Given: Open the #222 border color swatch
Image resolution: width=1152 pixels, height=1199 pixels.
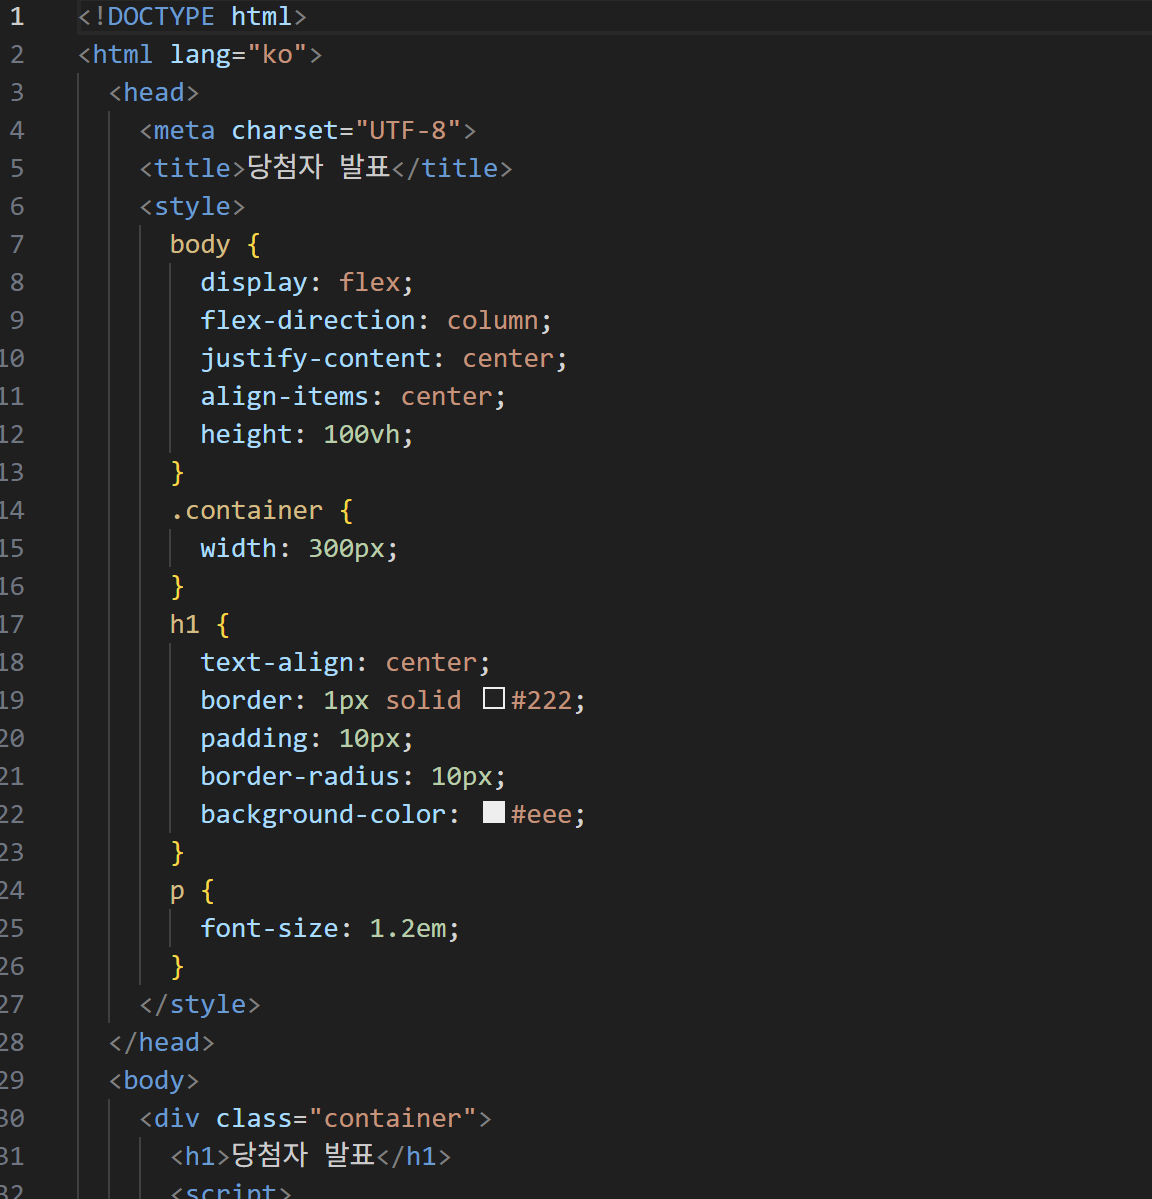Looking at the screenshot, I should [494, 698].
